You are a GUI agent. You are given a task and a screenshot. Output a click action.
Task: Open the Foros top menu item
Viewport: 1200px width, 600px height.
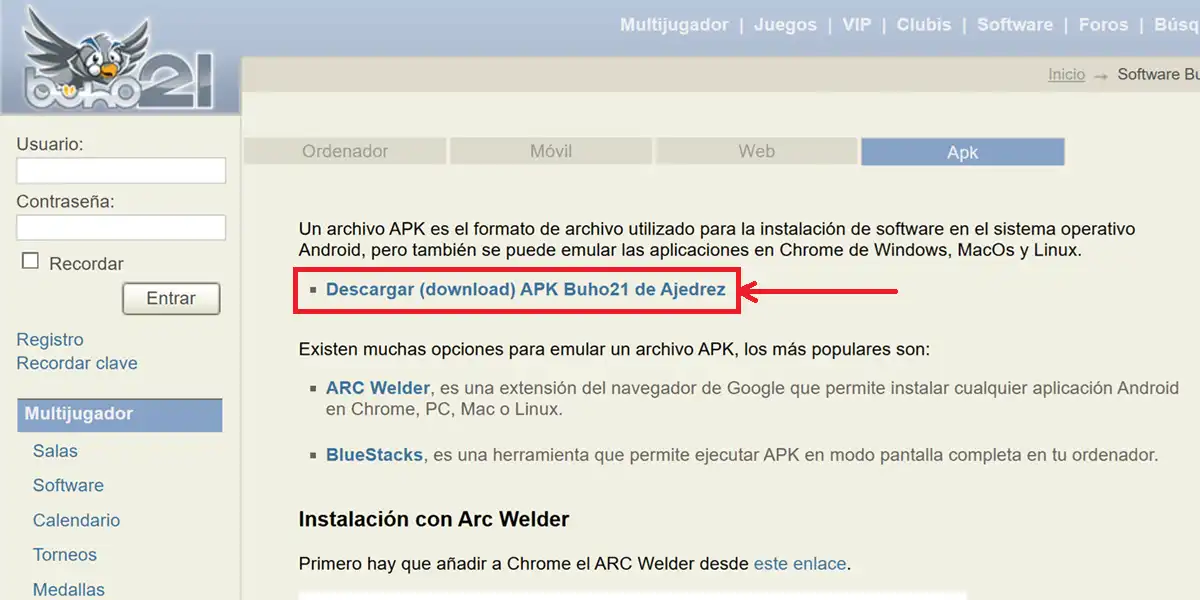tap(1103, 25)
